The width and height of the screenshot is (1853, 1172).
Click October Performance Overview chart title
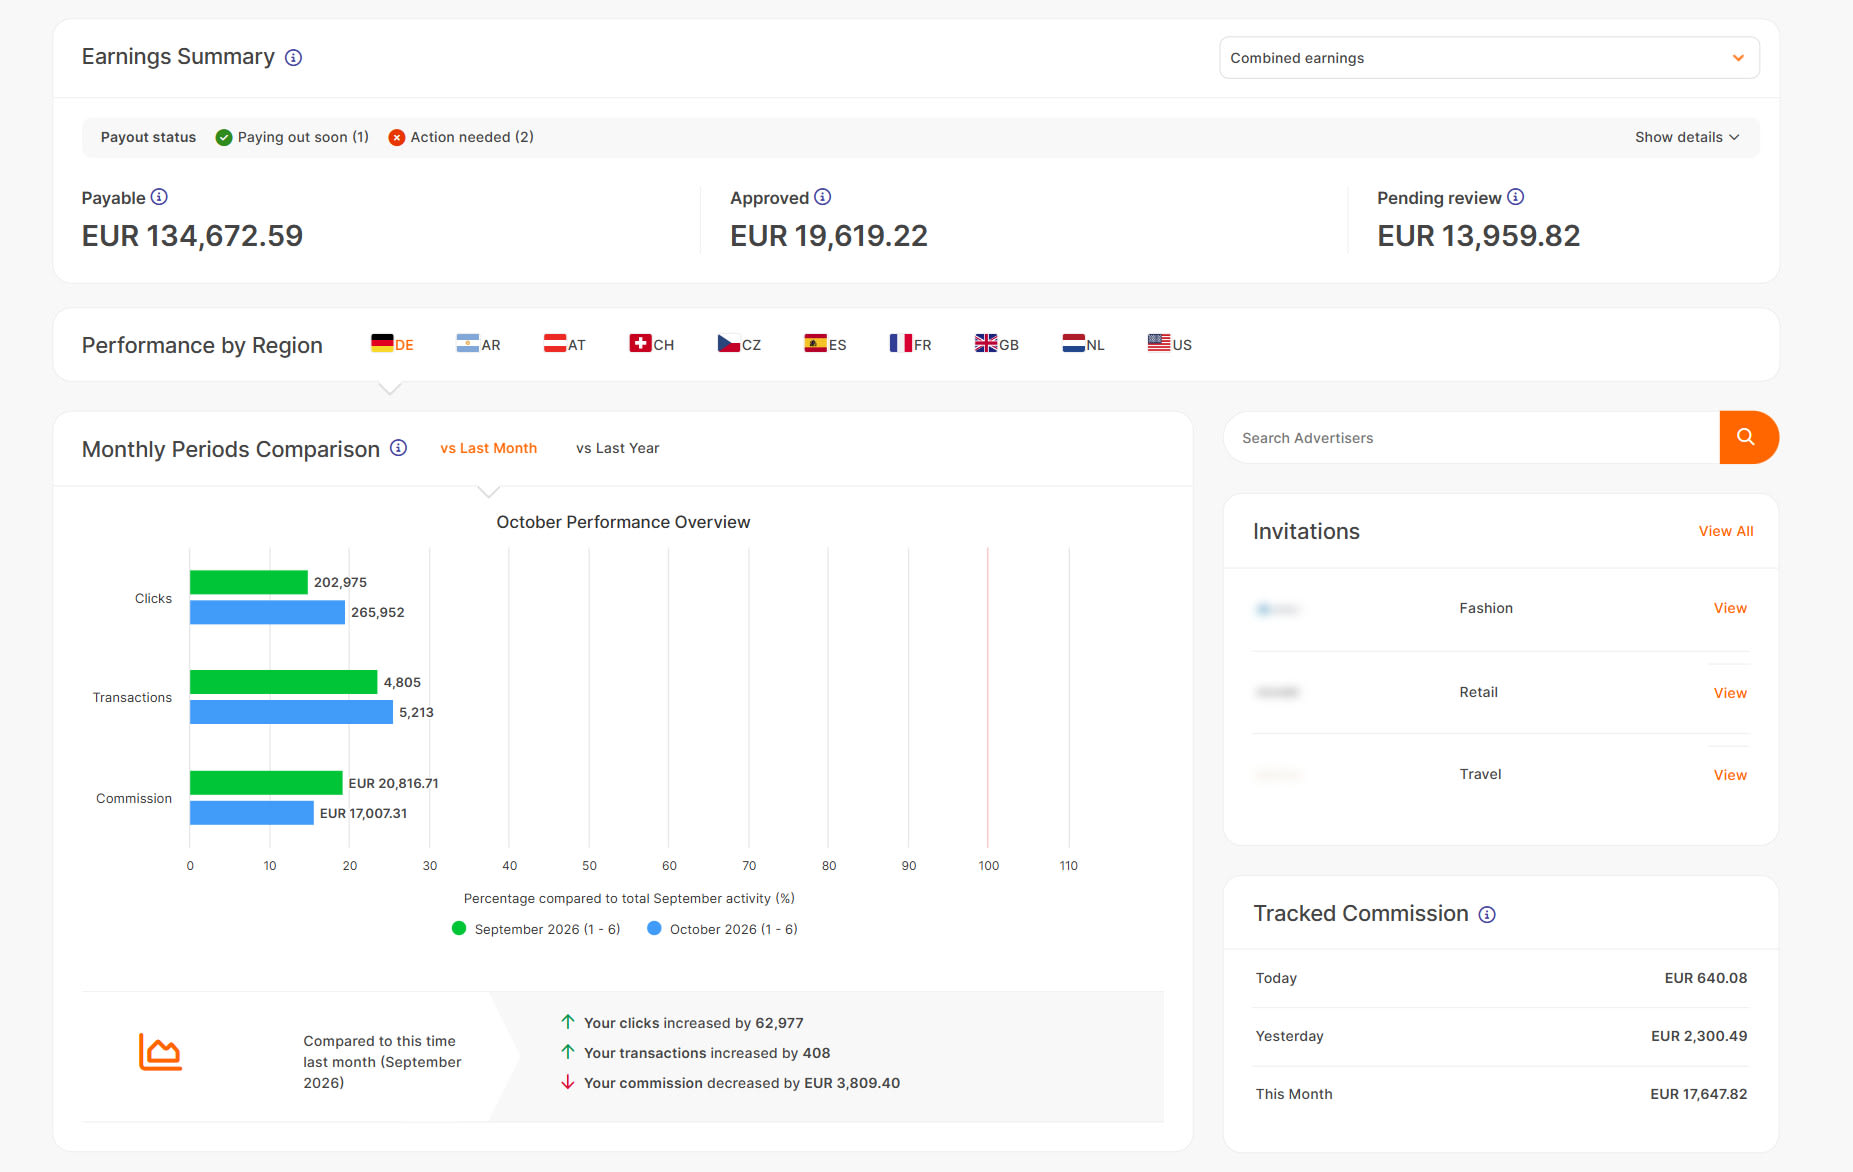pos(623,522)
